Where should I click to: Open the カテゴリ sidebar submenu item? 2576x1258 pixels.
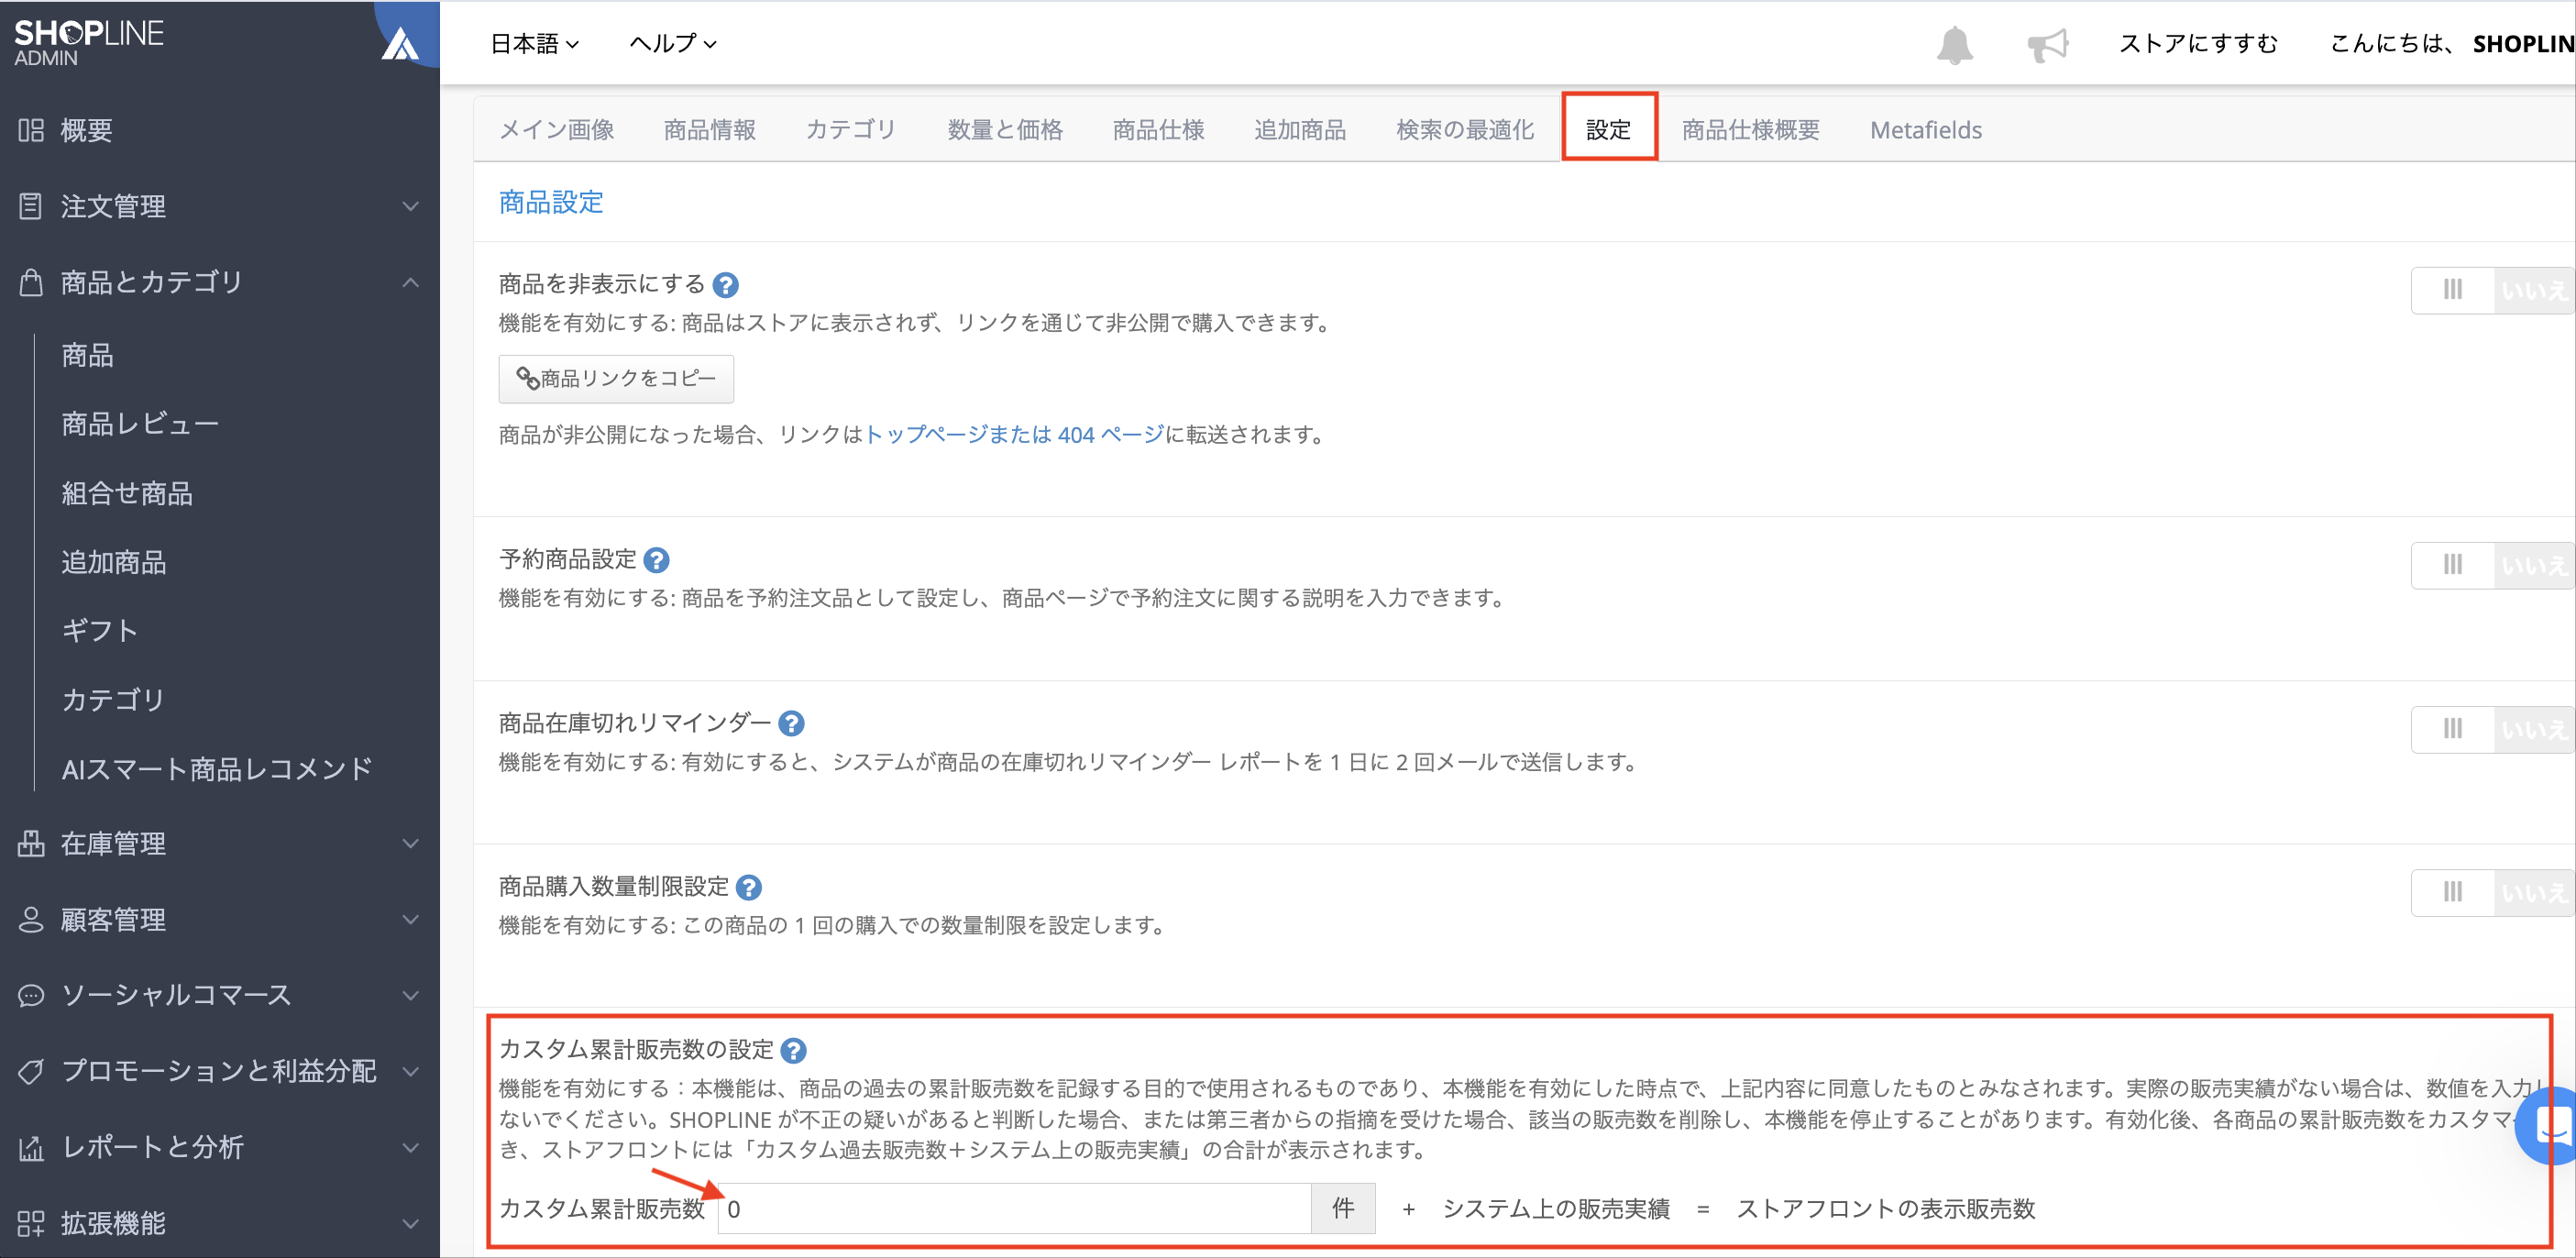(112, 699)
